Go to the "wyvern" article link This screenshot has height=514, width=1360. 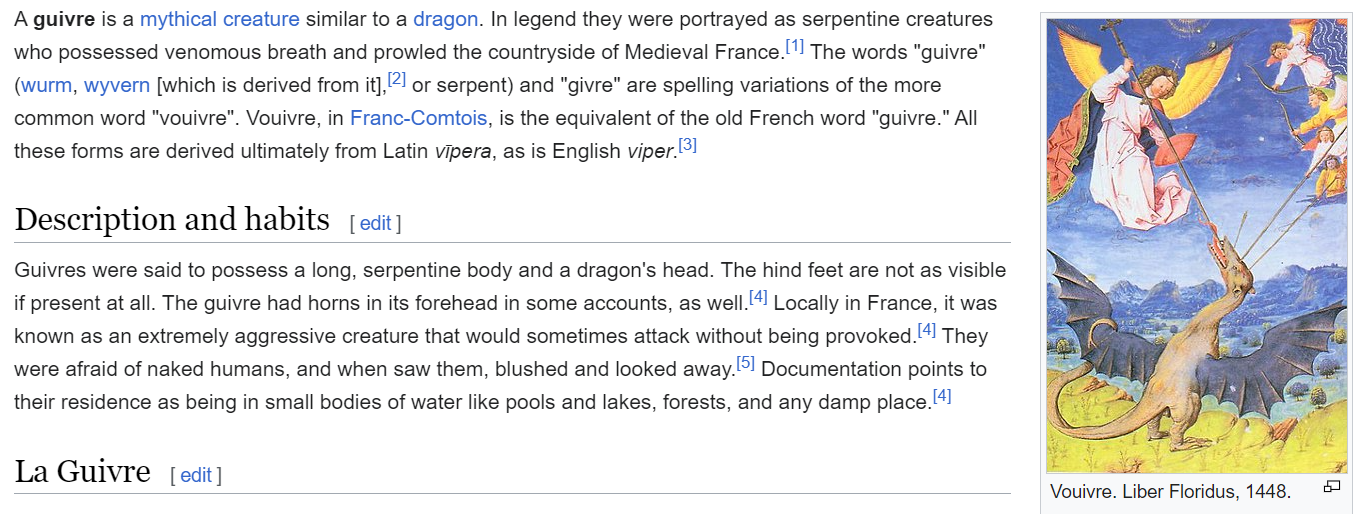point(117,85)
